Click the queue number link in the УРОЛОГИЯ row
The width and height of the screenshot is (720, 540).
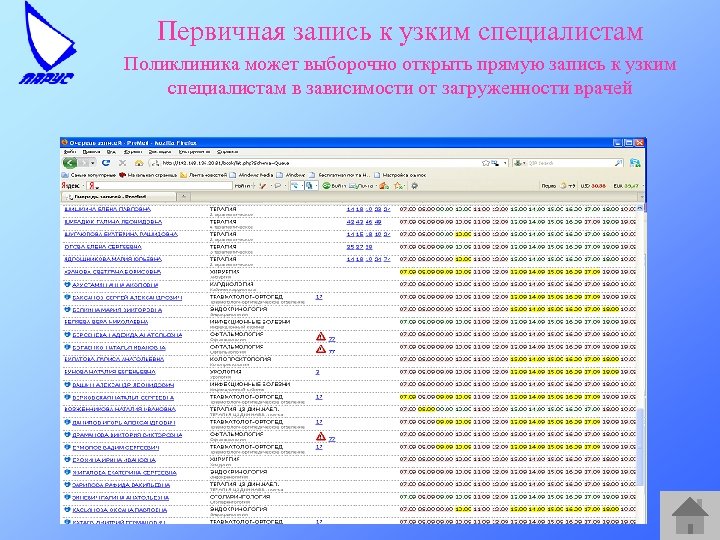pyautogui.click(x=317, y=372)
